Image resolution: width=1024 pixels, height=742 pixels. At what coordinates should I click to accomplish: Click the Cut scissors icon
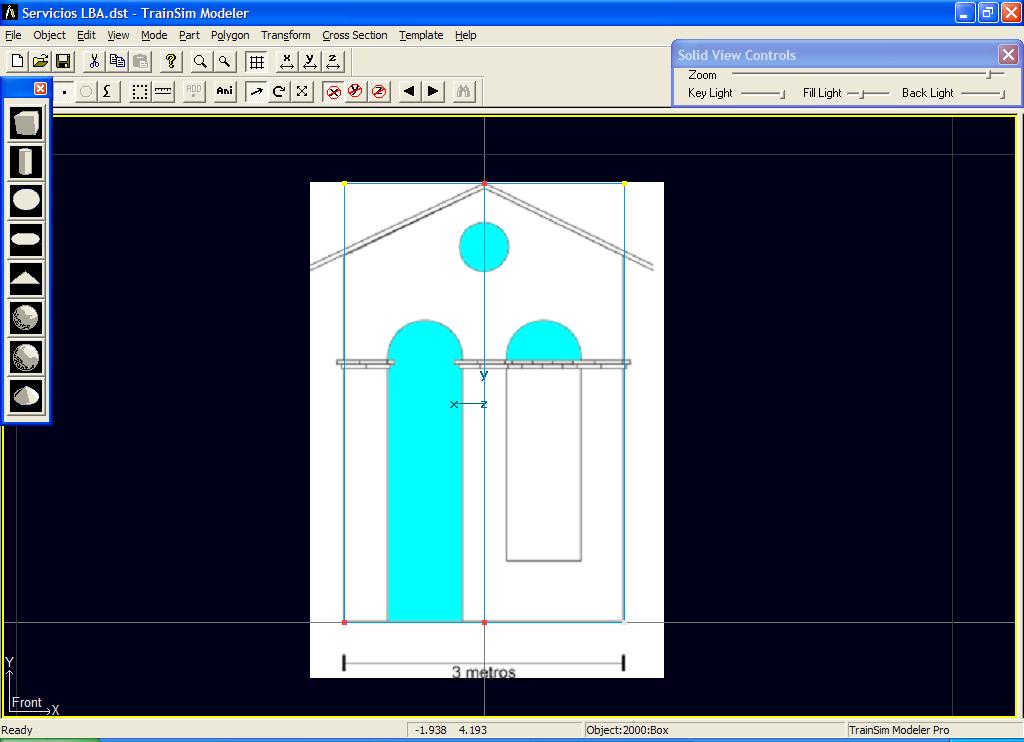(x=93, y=62)
